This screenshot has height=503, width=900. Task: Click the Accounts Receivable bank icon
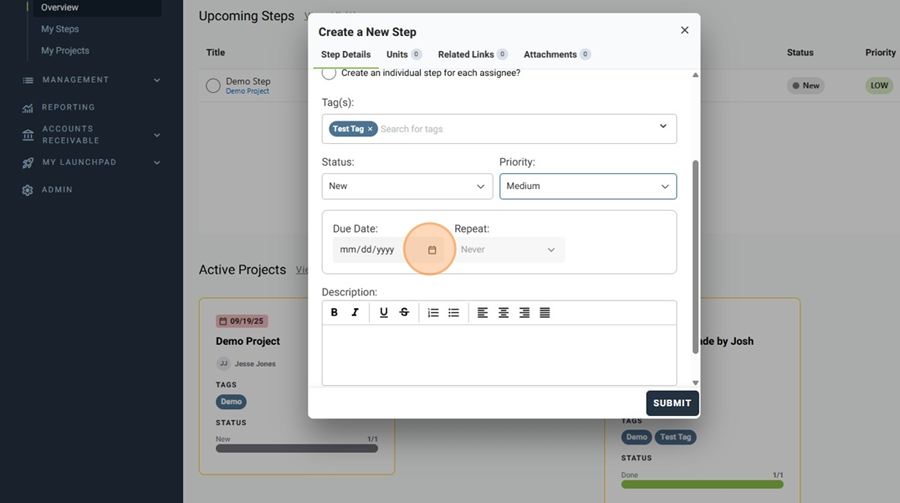[x=28, y=136]
